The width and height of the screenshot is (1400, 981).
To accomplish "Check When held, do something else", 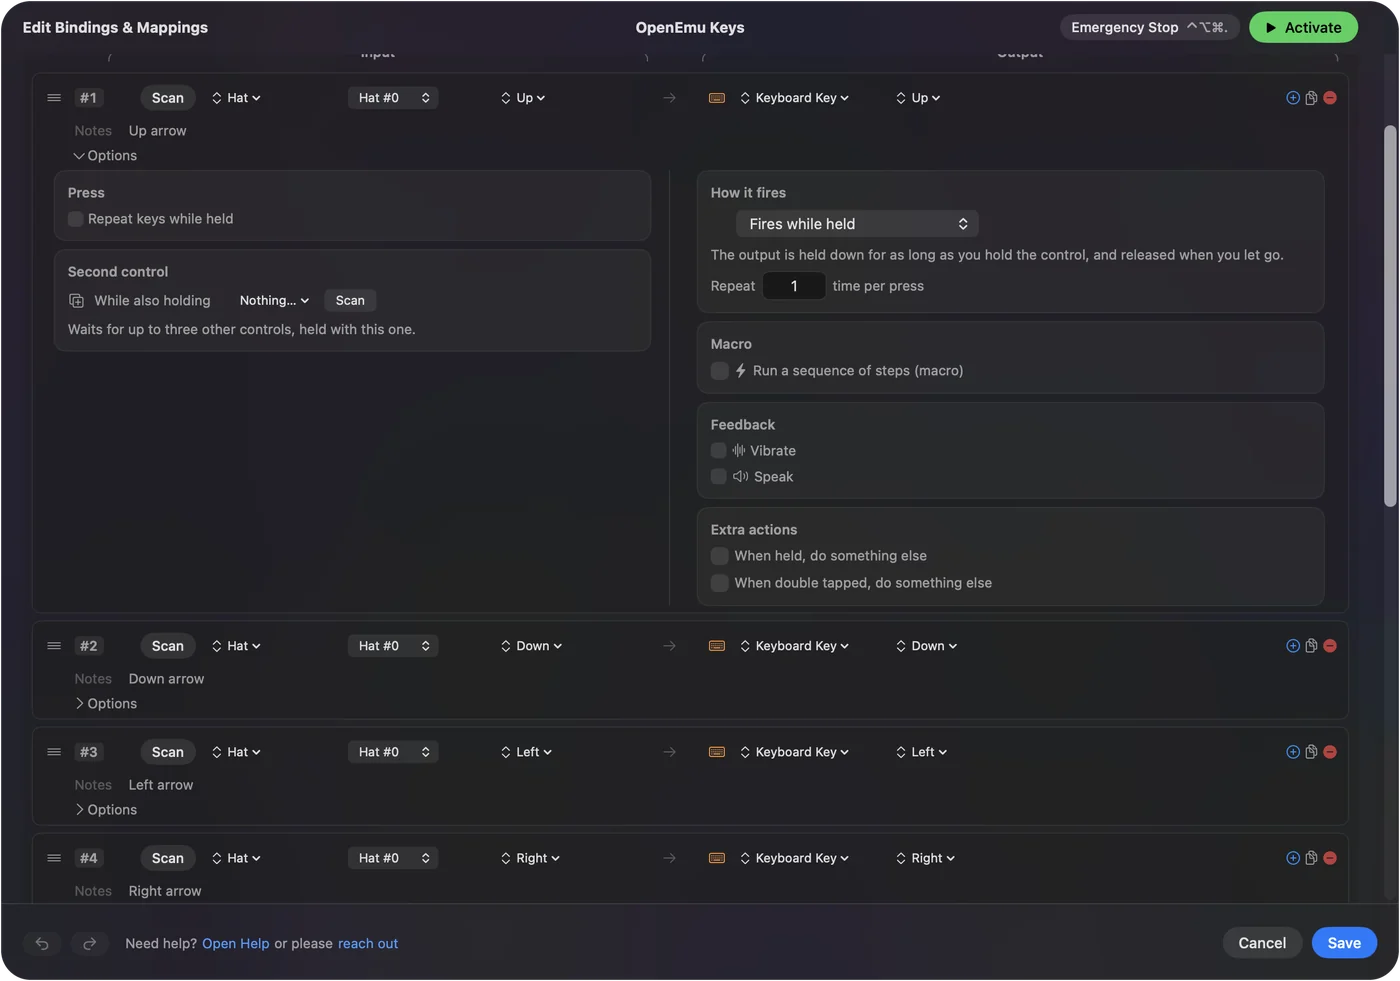I will click(x=719, y=556).
